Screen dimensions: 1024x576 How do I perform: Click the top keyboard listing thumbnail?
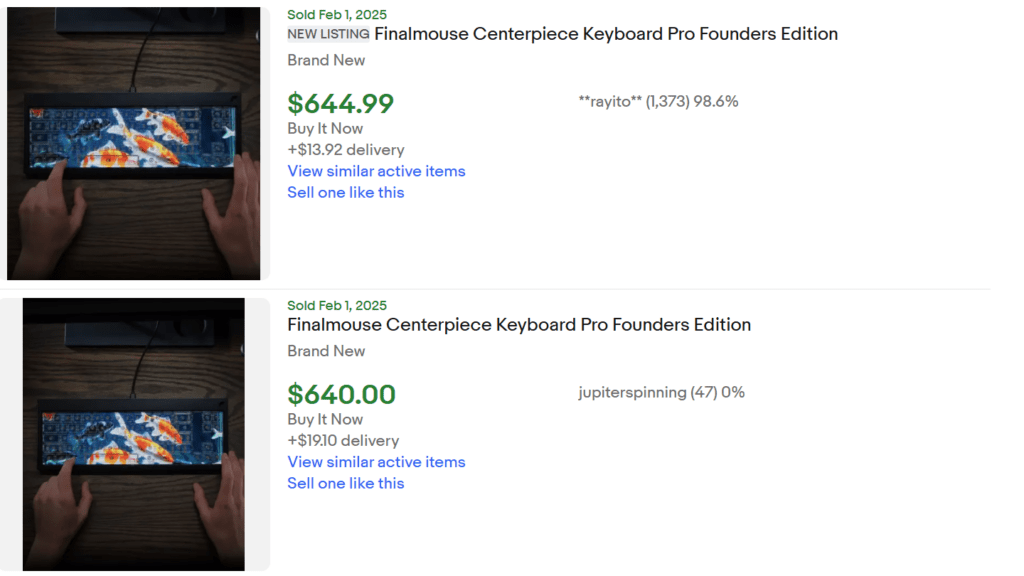pos(135,141)
